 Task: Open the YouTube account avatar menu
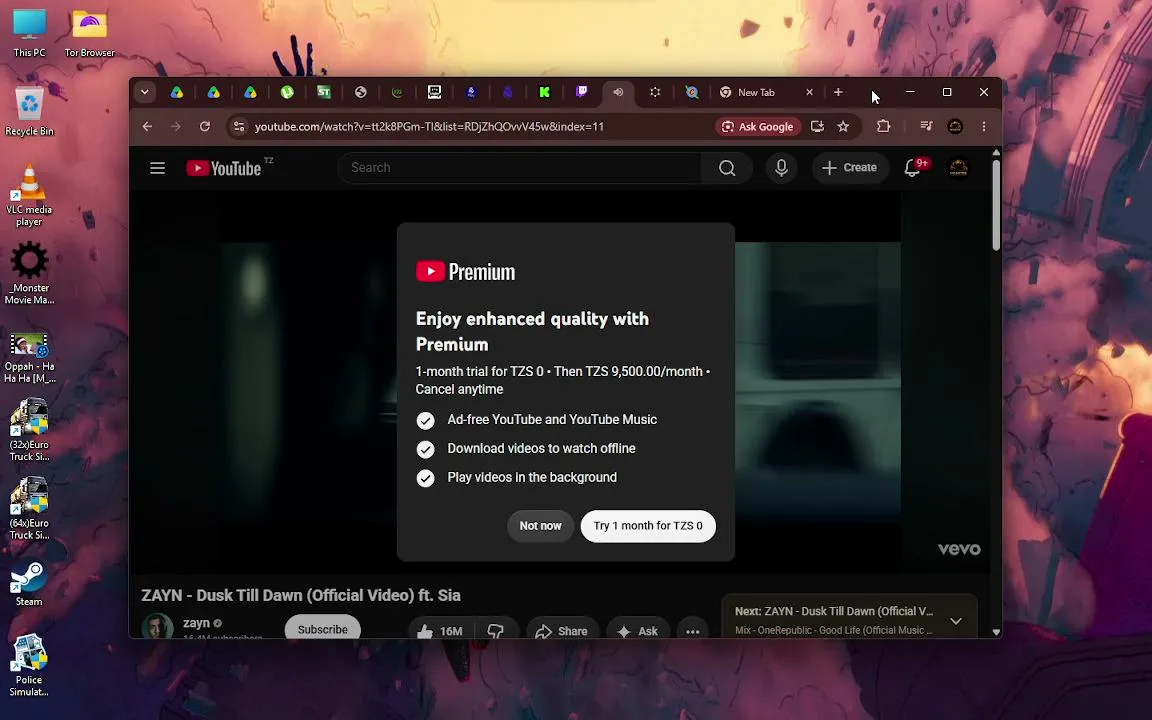(x=958, y=168)
